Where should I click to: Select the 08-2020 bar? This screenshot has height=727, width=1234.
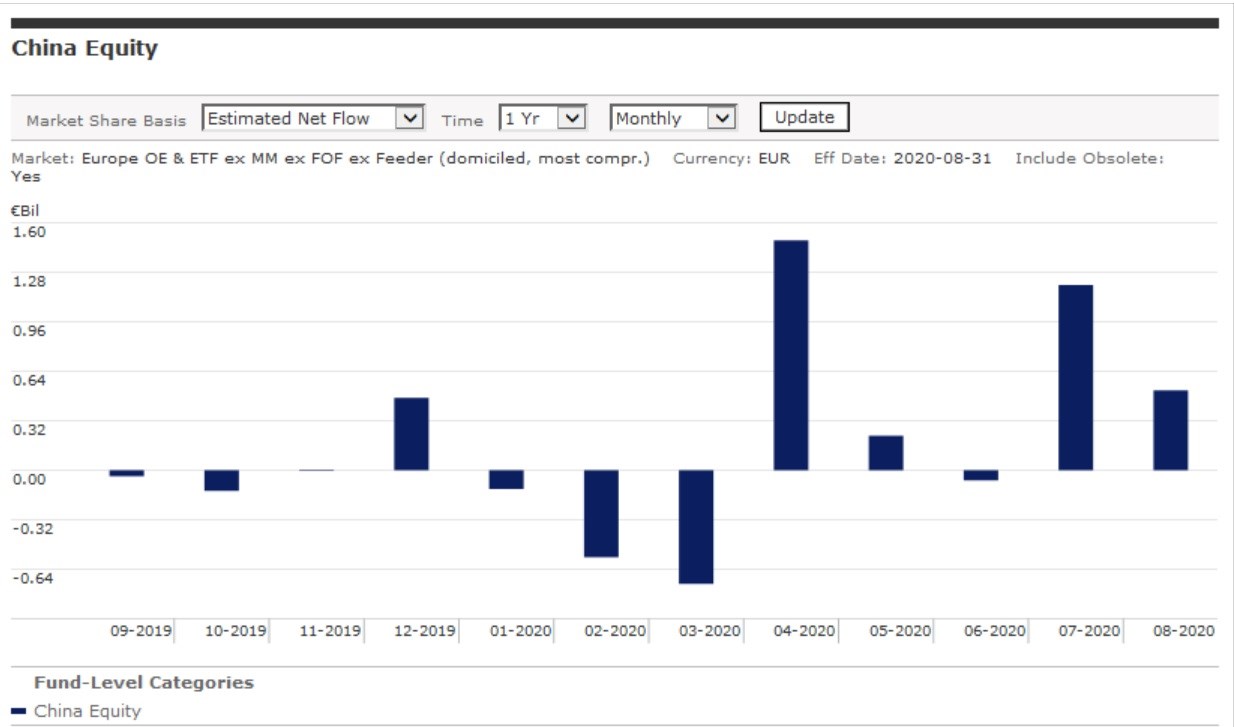point(1170,430)
